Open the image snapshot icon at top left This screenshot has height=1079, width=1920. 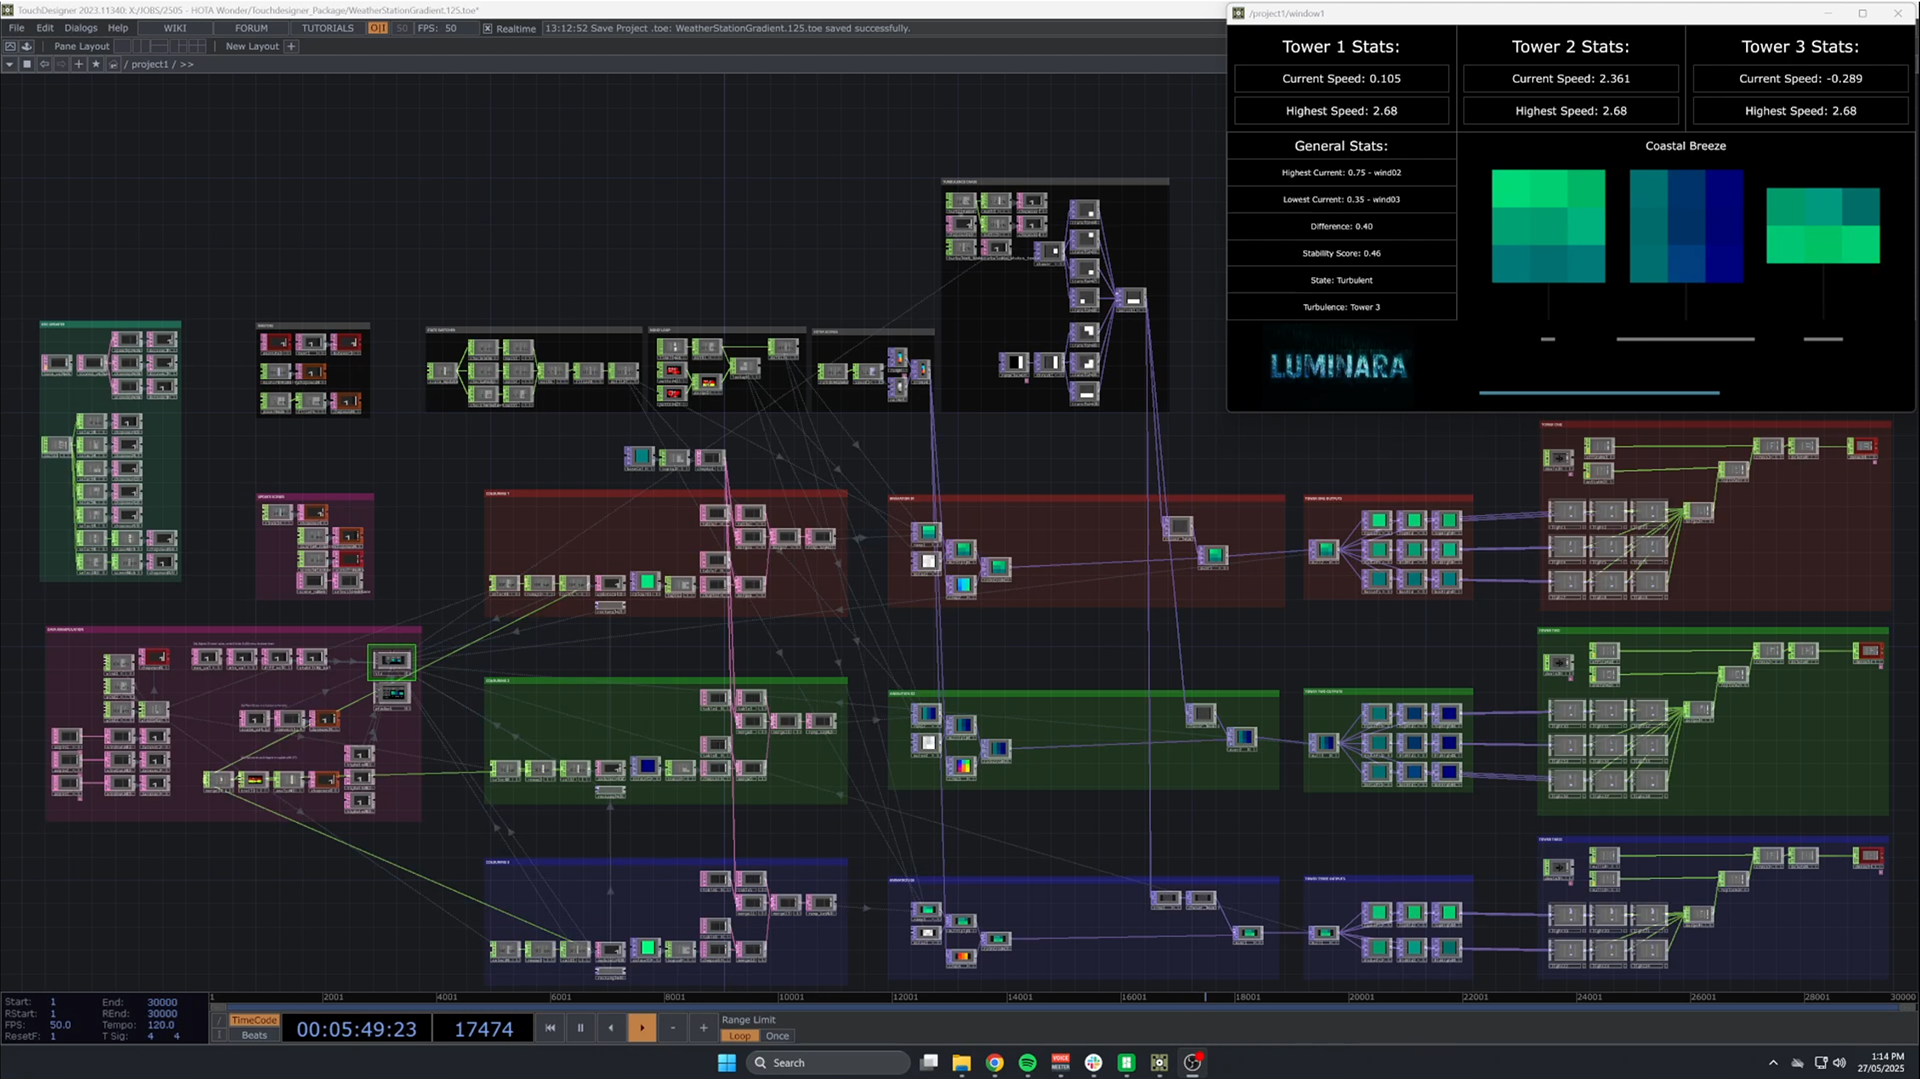pyautogui.click(x=10, y=46)
